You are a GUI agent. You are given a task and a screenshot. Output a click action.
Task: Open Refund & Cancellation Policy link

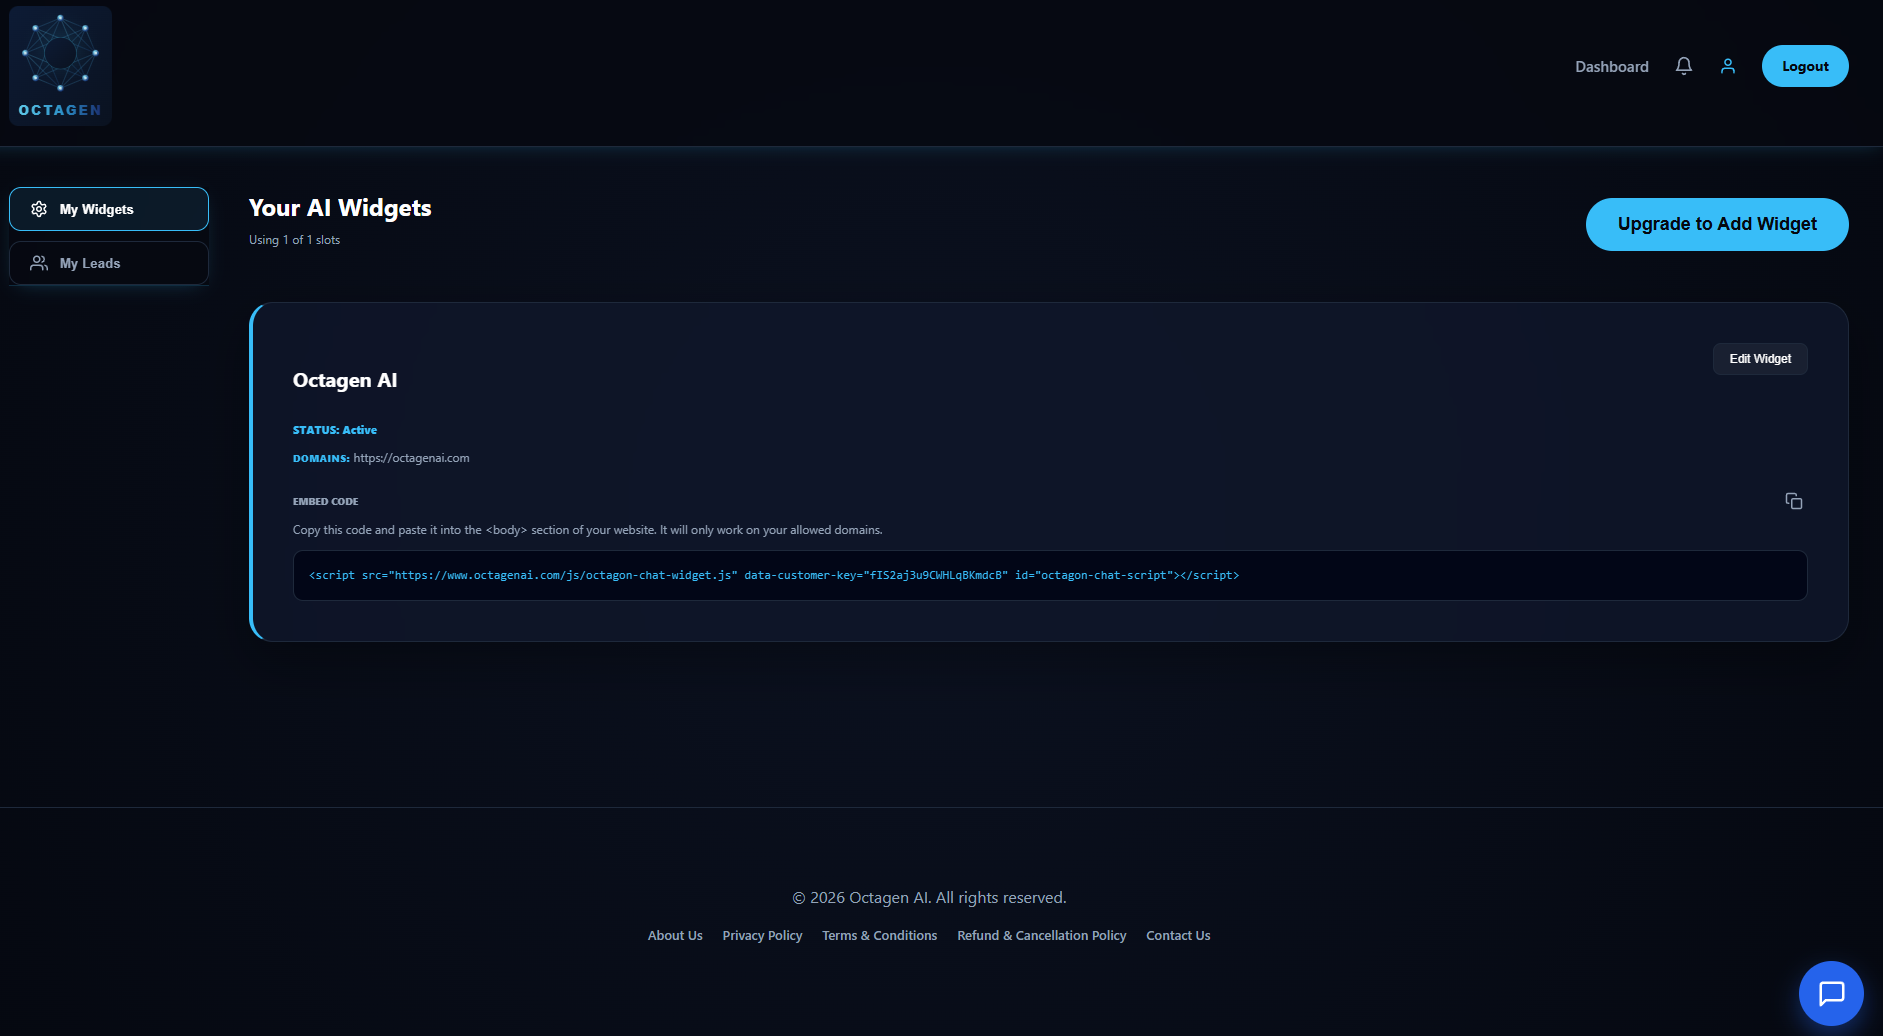pos(1041,936)
